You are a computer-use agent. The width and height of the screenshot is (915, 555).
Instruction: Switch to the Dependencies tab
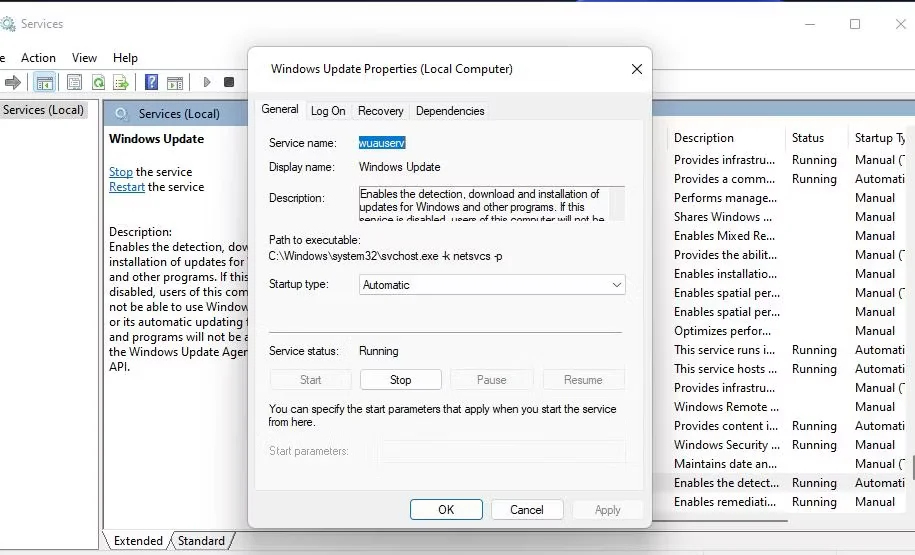coord(450,111)
